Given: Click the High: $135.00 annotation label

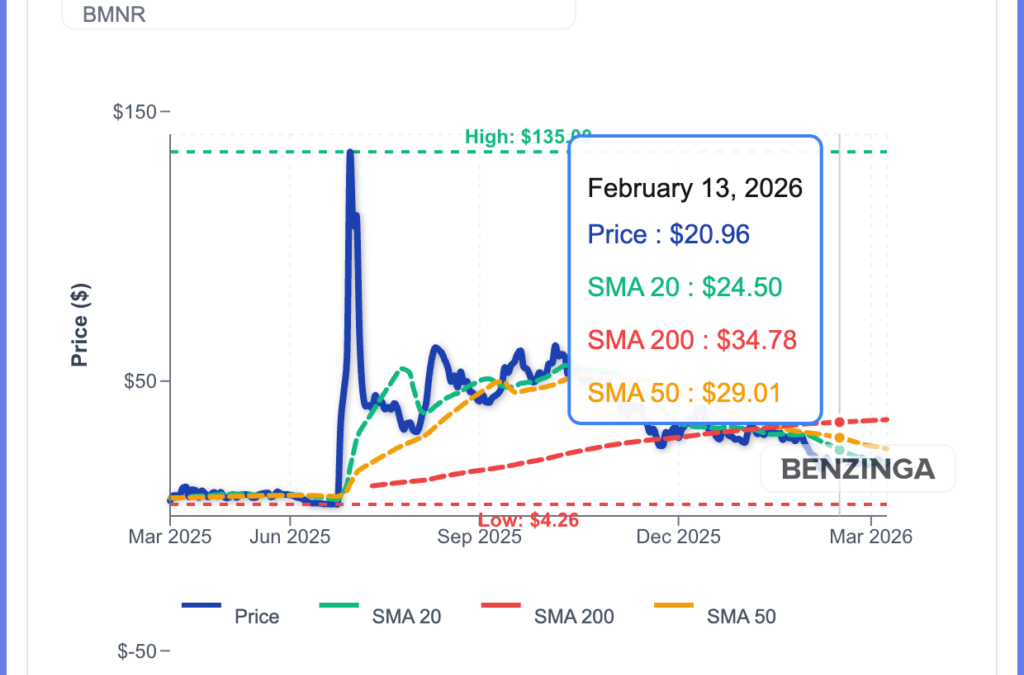Looking at the screenshot, I should coord(528,137).
